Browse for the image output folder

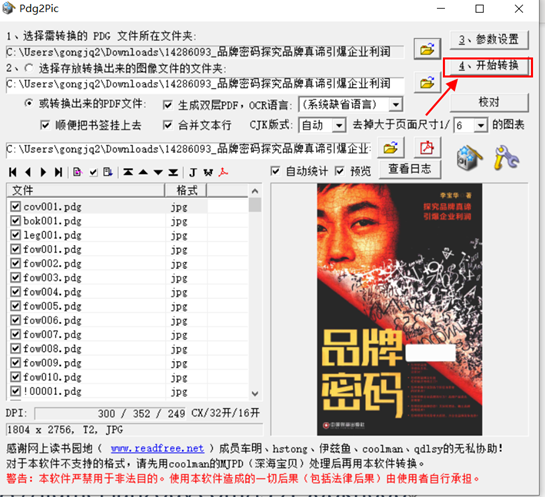427,82
